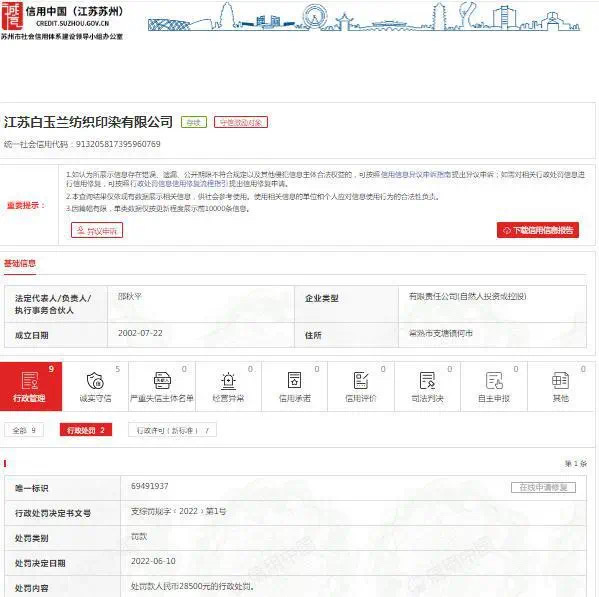Click the 守信激励对象 red tag
The height and width of the screenshot is (597, 599).
241,122
